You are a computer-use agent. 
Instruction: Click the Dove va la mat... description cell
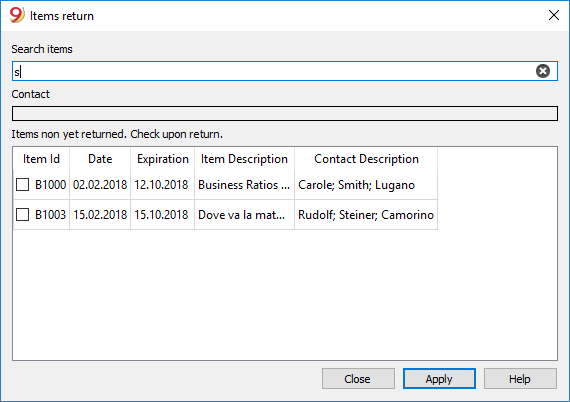pos(244,214)
